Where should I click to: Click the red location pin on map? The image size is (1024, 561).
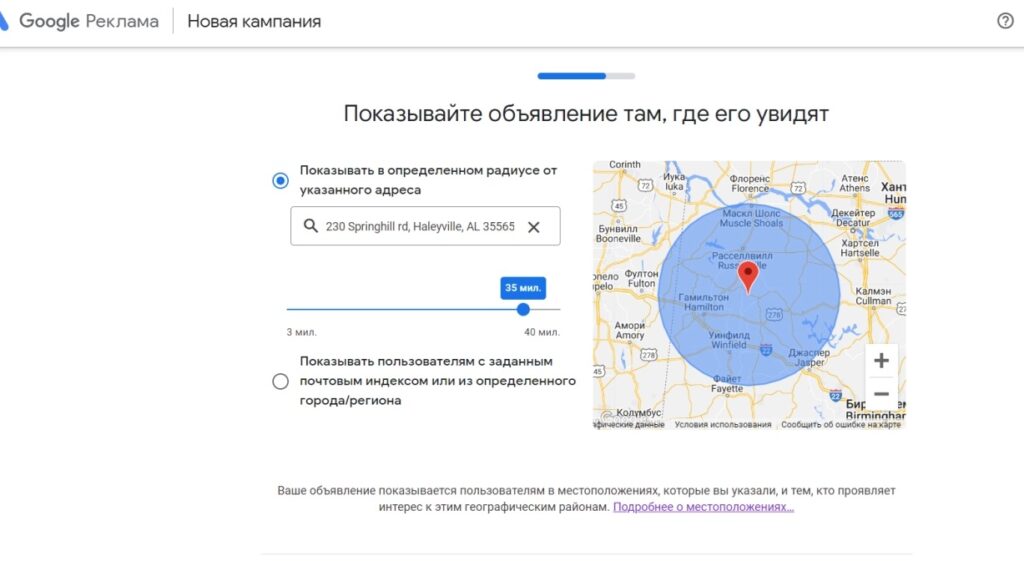point(748,276)
